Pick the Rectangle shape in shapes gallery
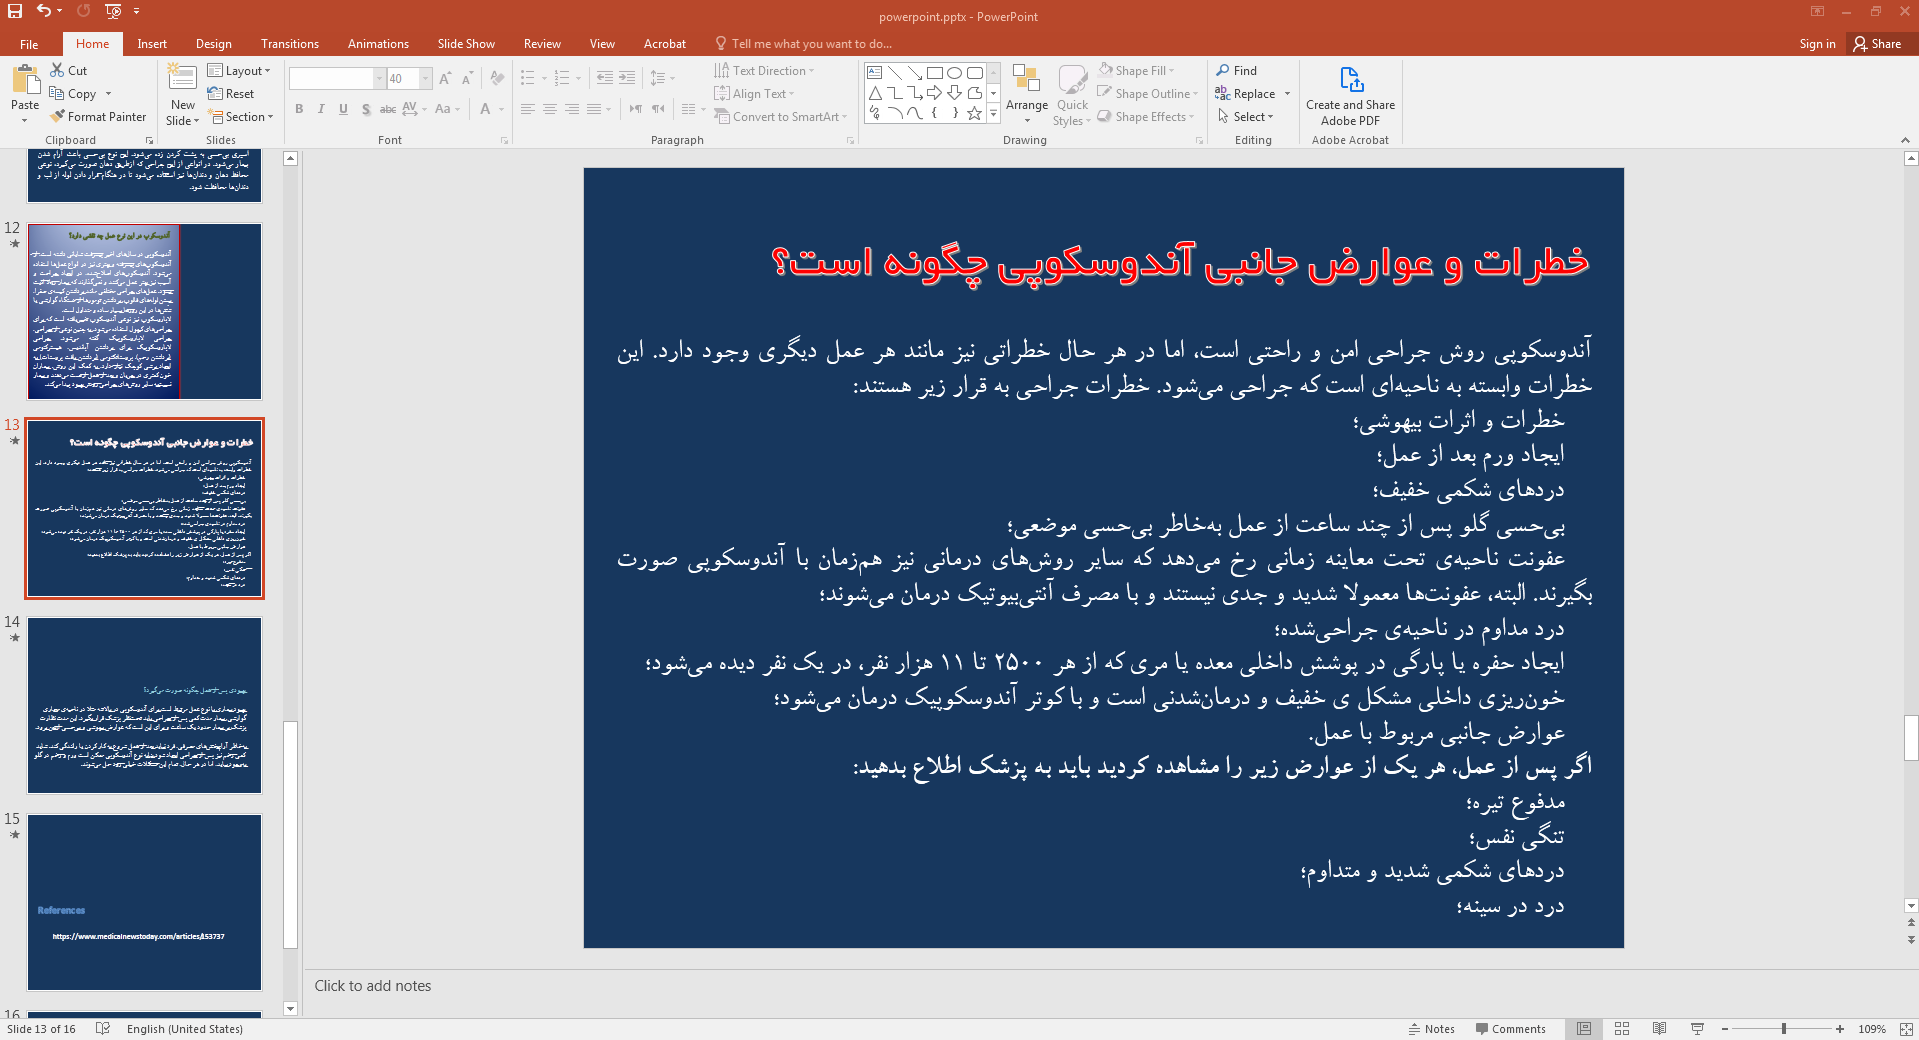The image size is (1919, 1040). pos(934,73)
